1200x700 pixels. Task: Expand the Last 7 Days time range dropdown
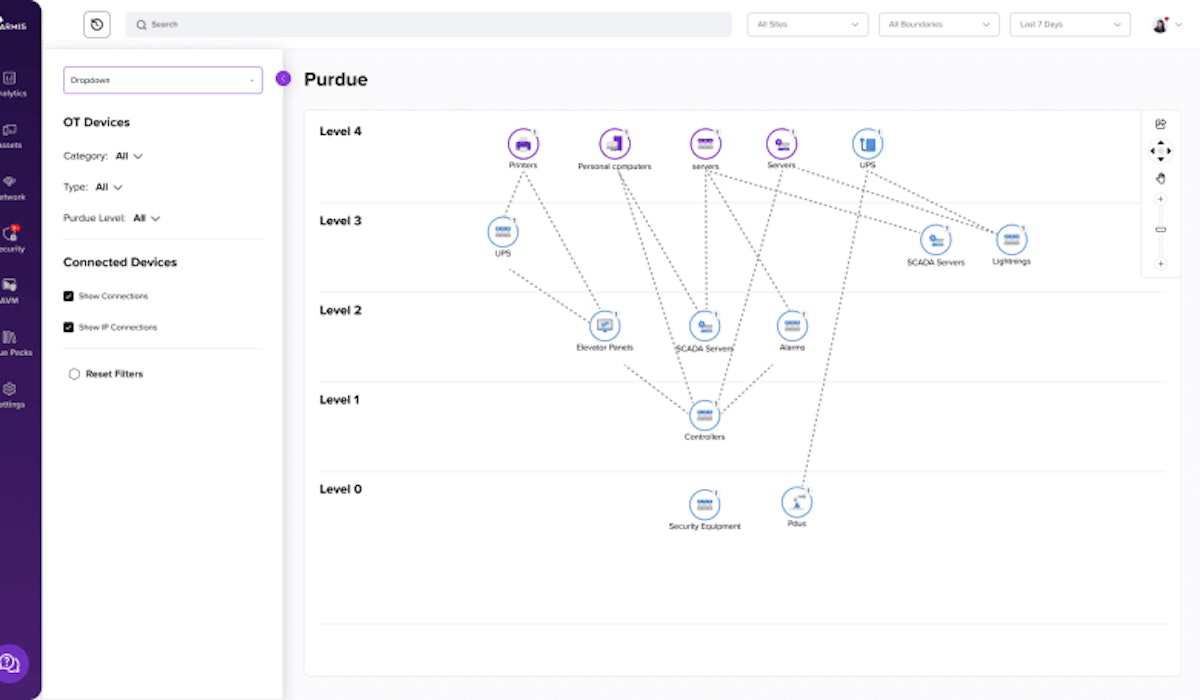[x=1069, y=25]
